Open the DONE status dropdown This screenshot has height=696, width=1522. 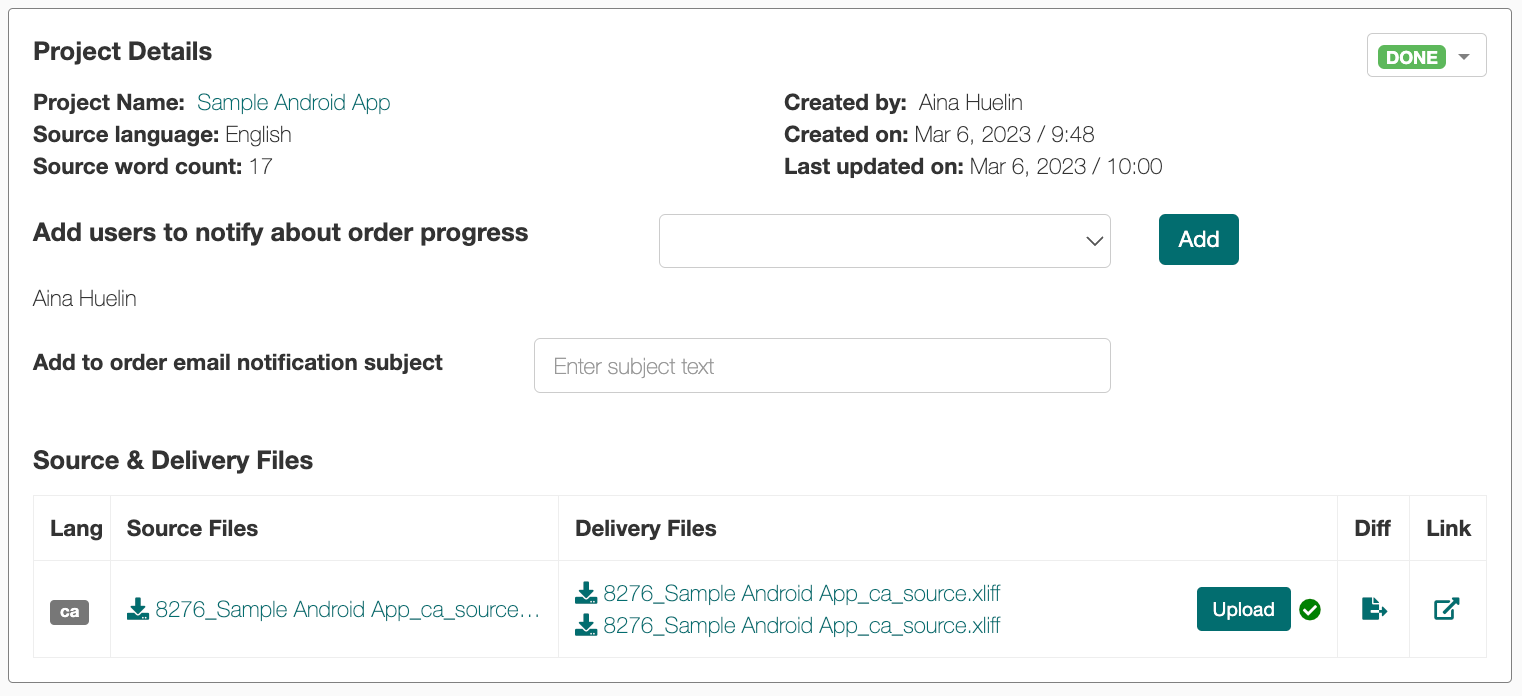coord(1426,57)
